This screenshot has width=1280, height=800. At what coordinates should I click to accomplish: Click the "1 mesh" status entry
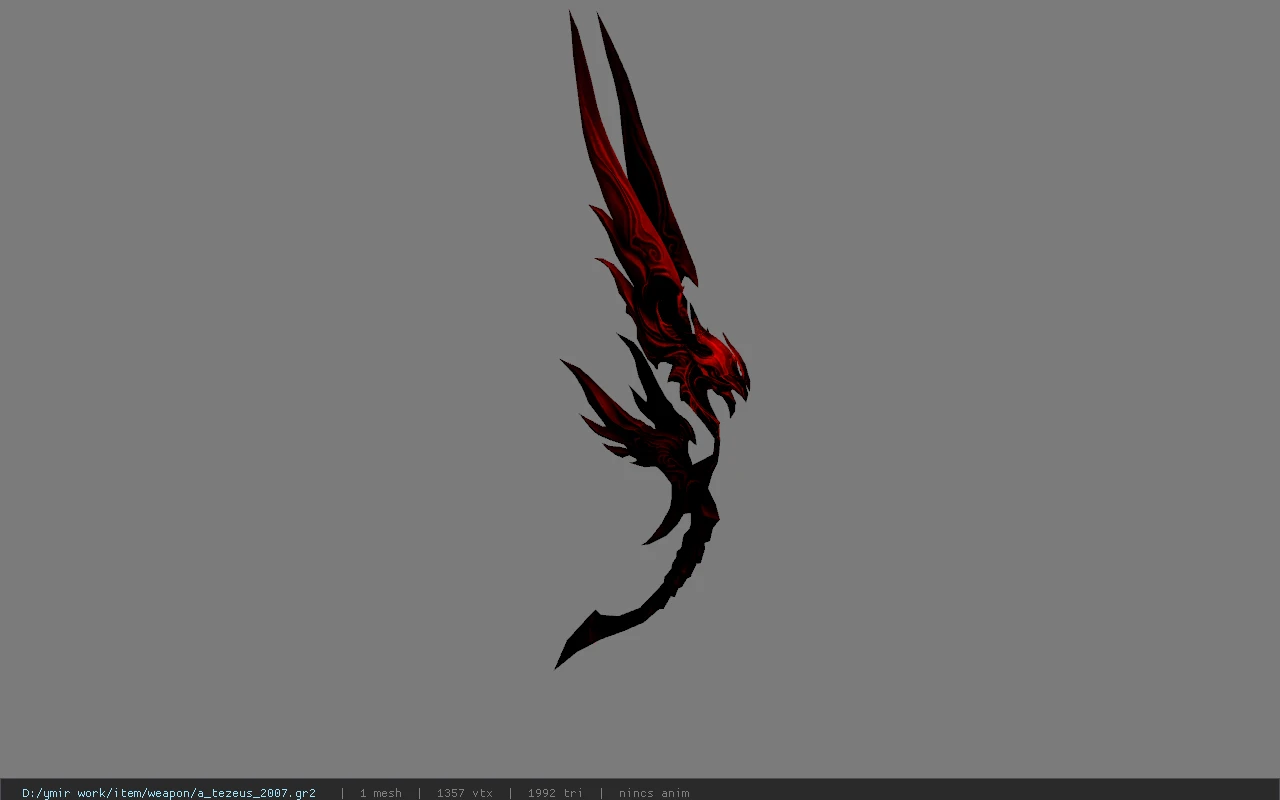pos(380,793)
